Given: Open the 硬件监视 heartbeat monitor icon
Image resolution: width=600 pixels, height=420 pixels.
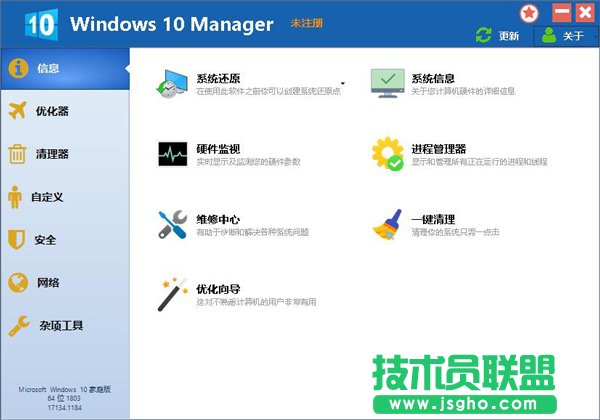Looking at the screenshot, I should tap(173, 154).
